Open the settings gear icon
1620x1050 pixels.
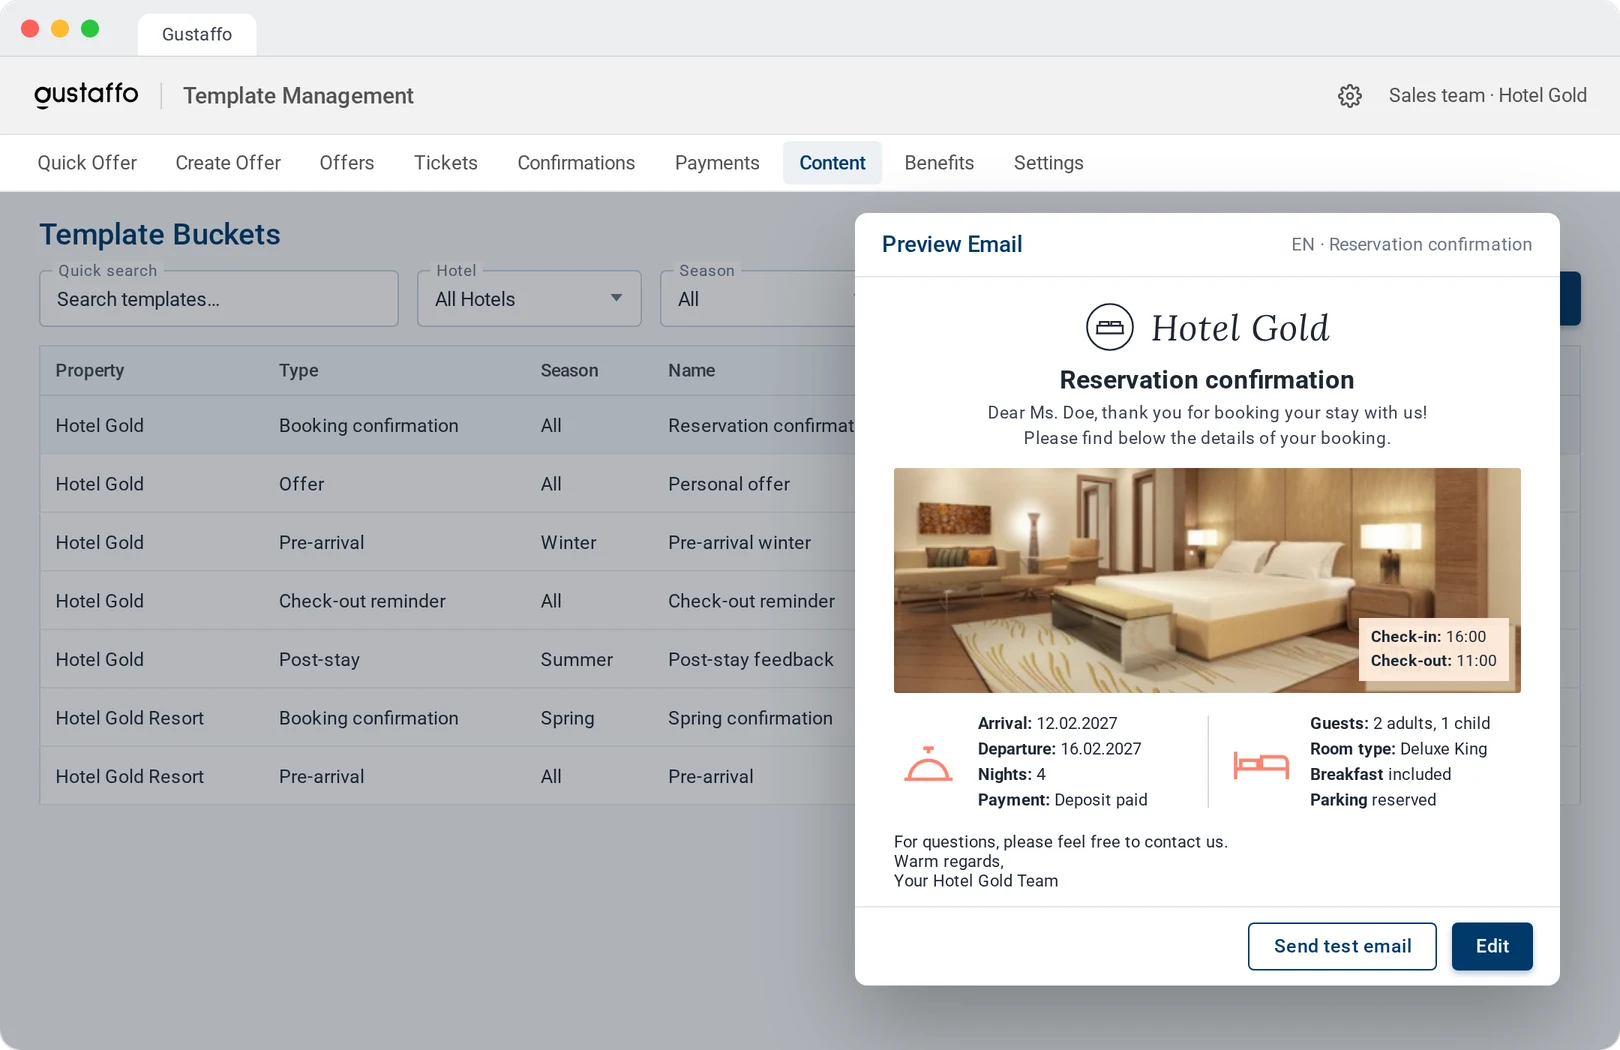click(1349, 96)
